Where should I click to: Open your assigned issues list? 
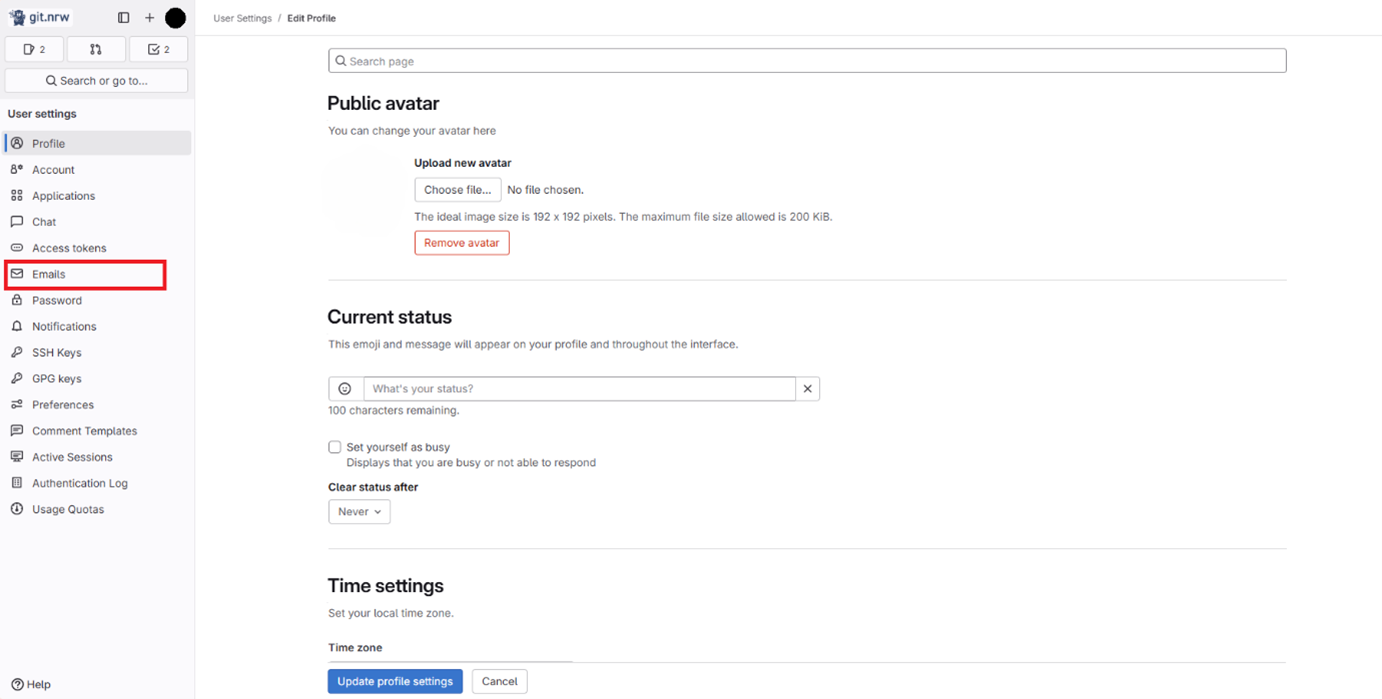point(33,48)
